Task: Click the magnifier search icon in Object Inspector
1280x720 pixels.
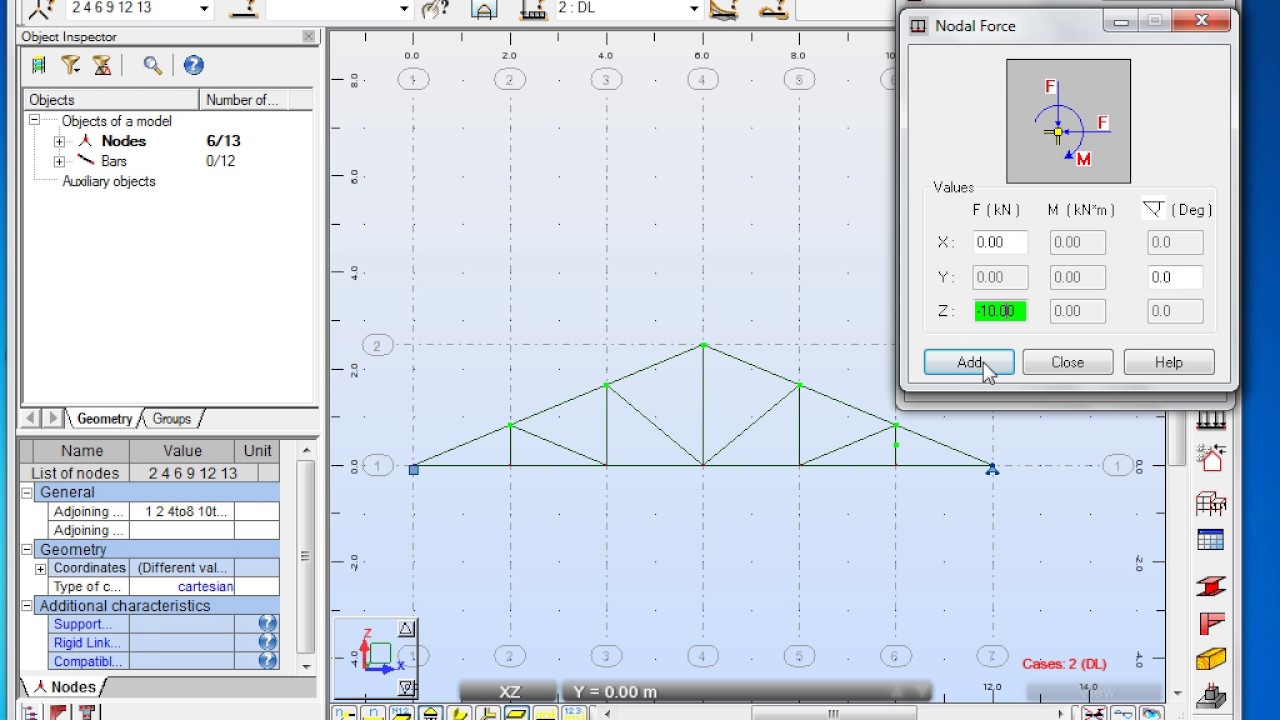Action: [152, 66]
